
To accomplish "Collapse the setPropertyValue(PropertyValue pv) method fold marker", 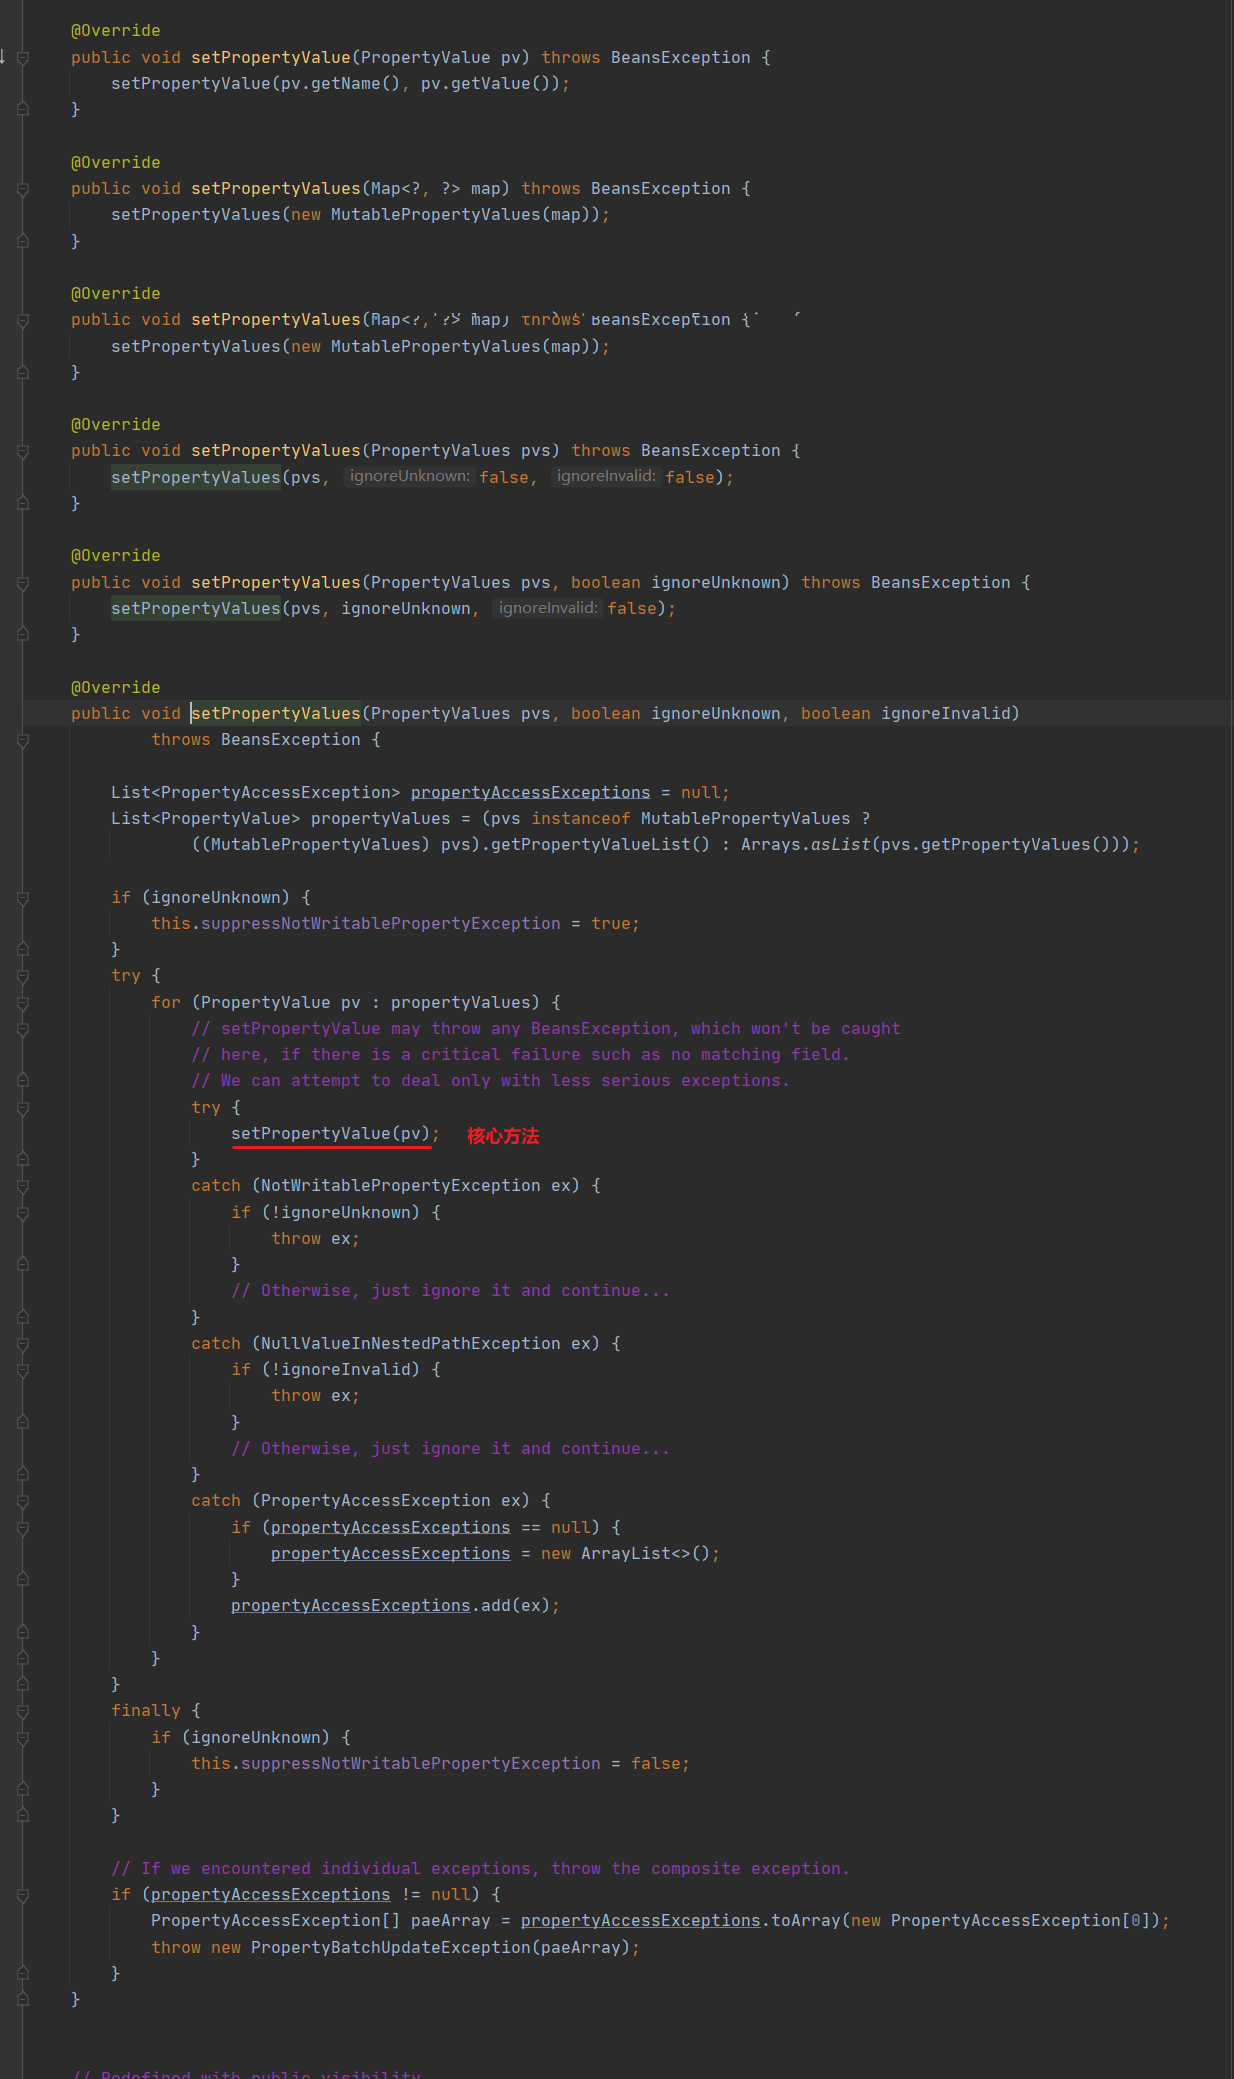I will tap(23, 58).
